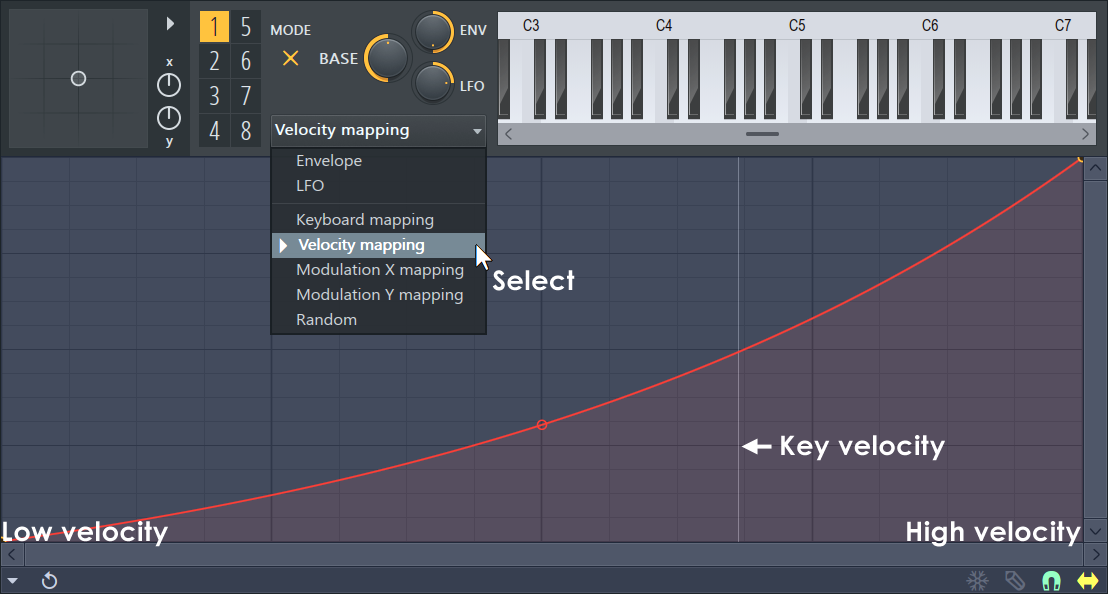Viewport: 1108px width, 594px height.
Task: Select articulator slot 4
Action: click(x=214, y=131)
